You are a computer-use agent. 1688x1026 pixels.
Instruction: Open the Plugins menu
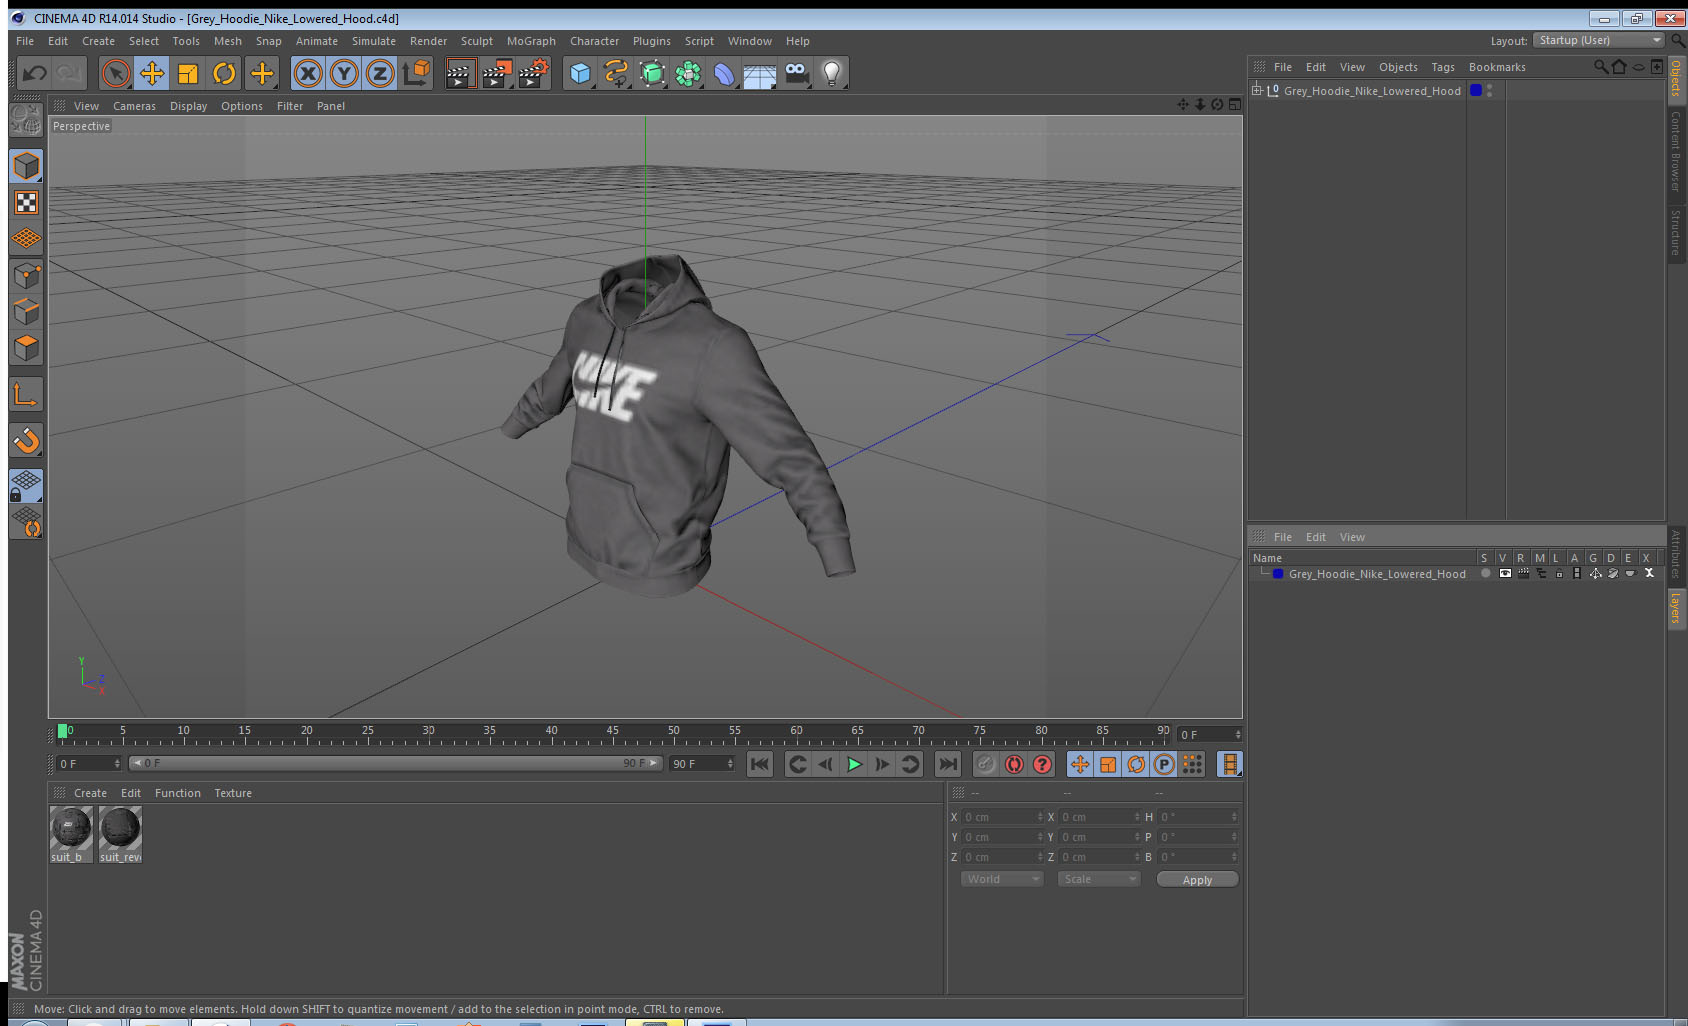pyautogui.click(x=651, y=41)
